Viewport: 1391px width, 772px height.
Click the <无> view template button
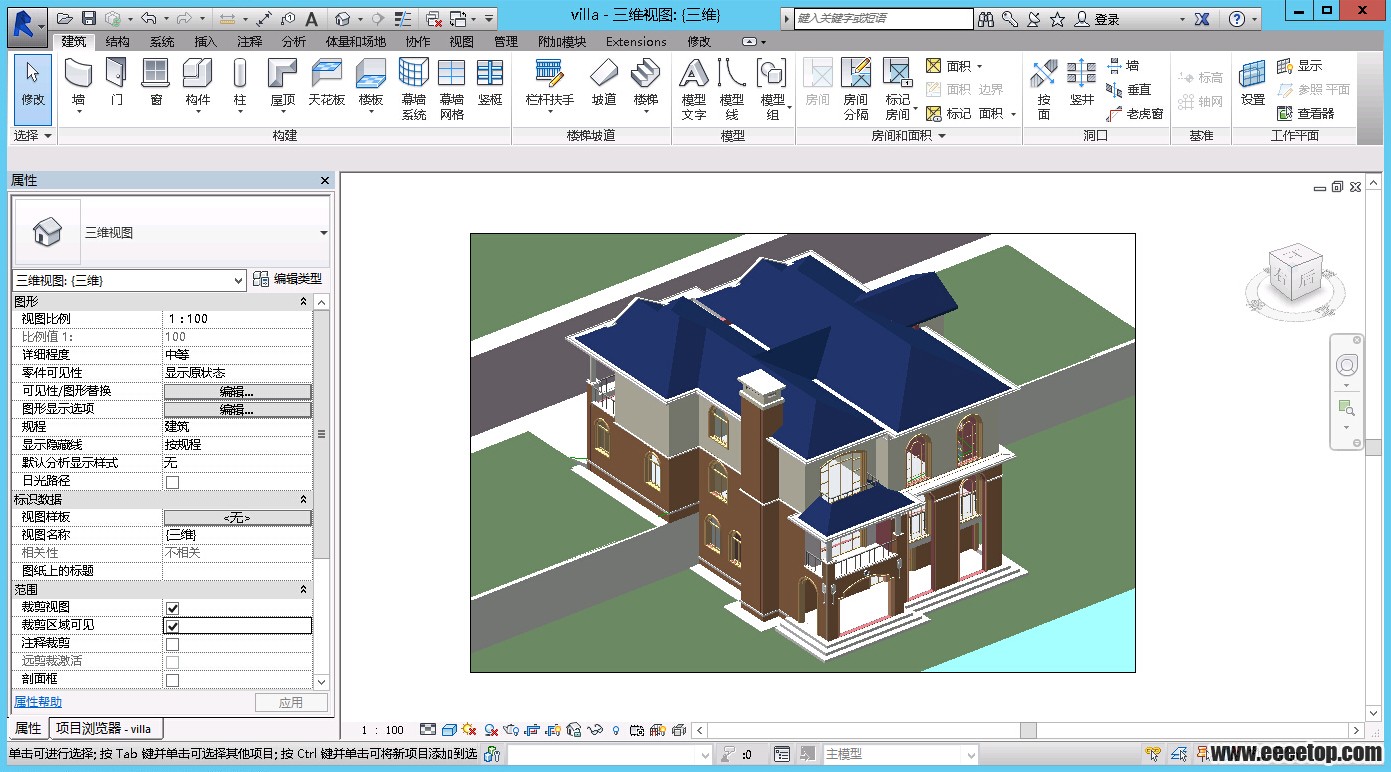[x=237, y=517]
